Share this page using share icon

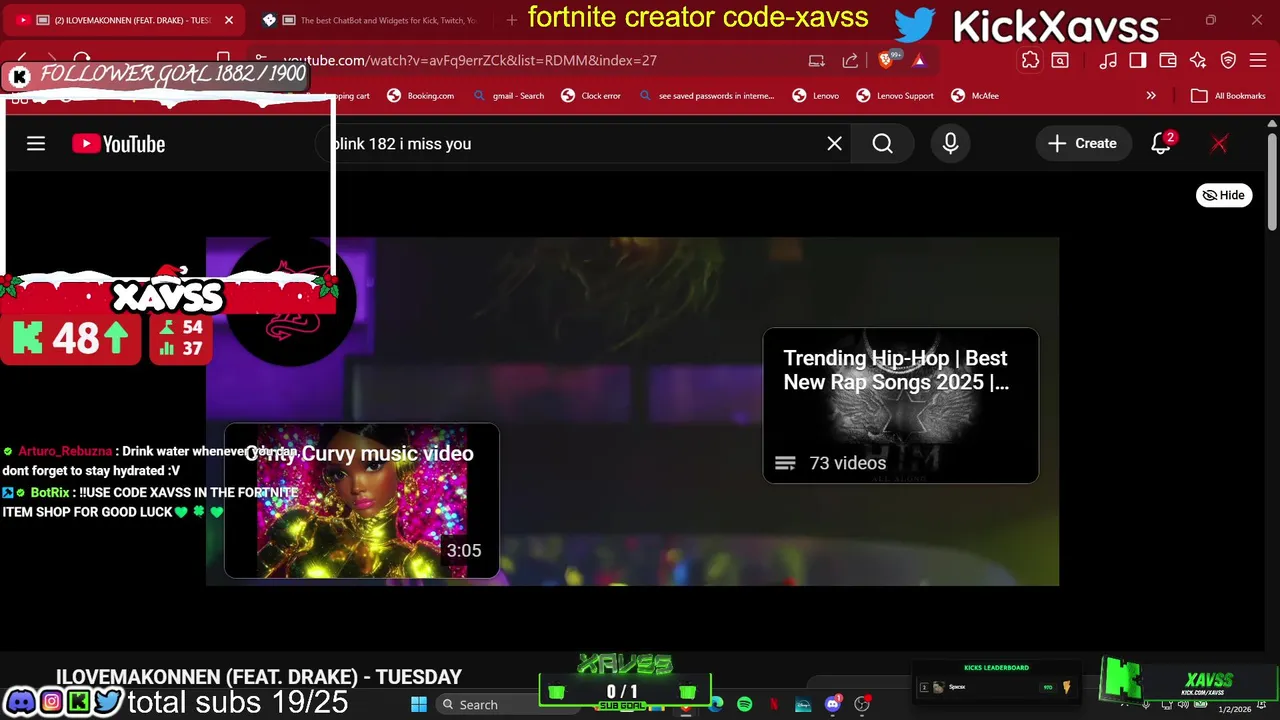point(850,60)
